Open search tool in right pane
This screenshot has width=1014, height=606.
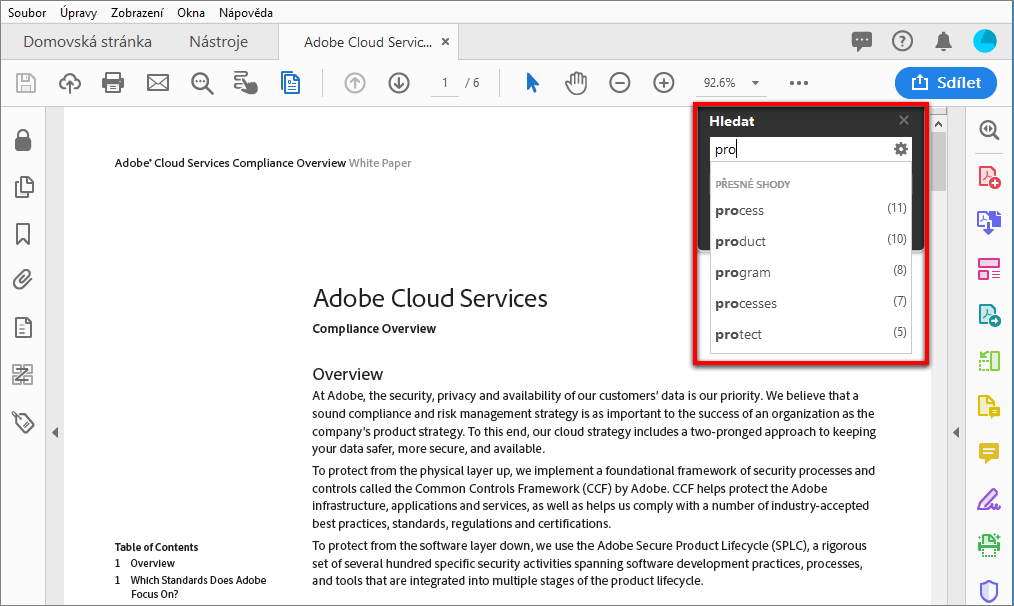click(x=989, y=130)
